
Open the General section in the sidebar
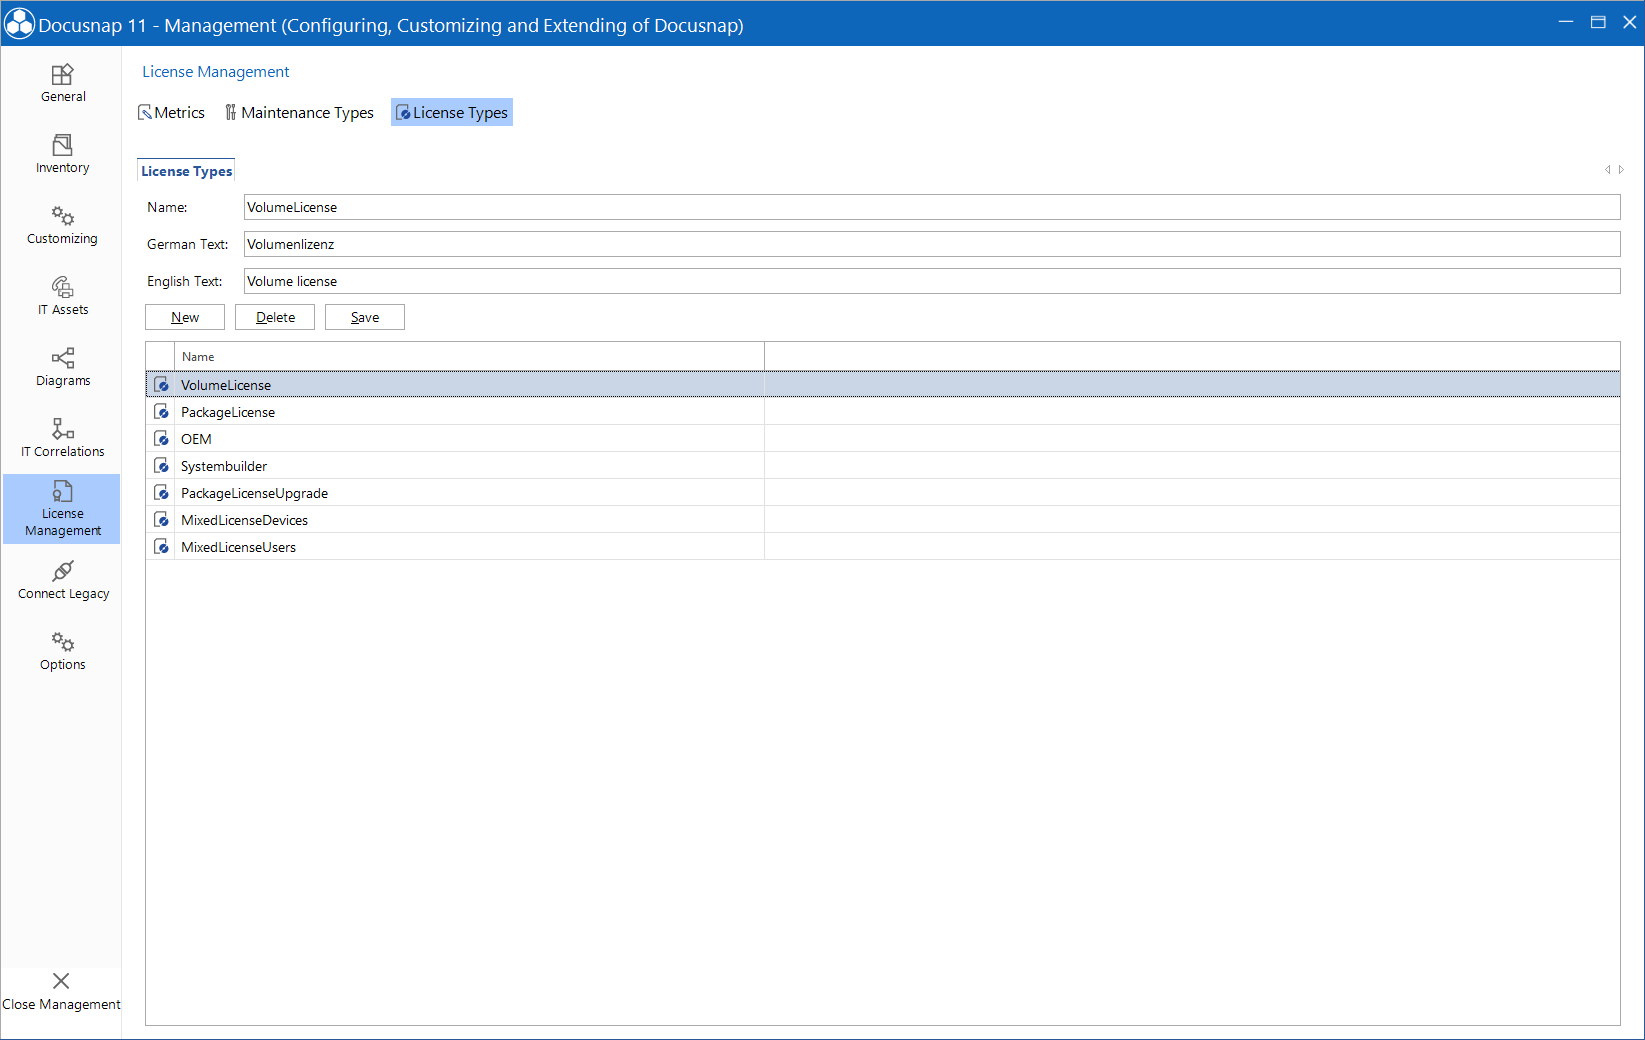click(62, 83)
